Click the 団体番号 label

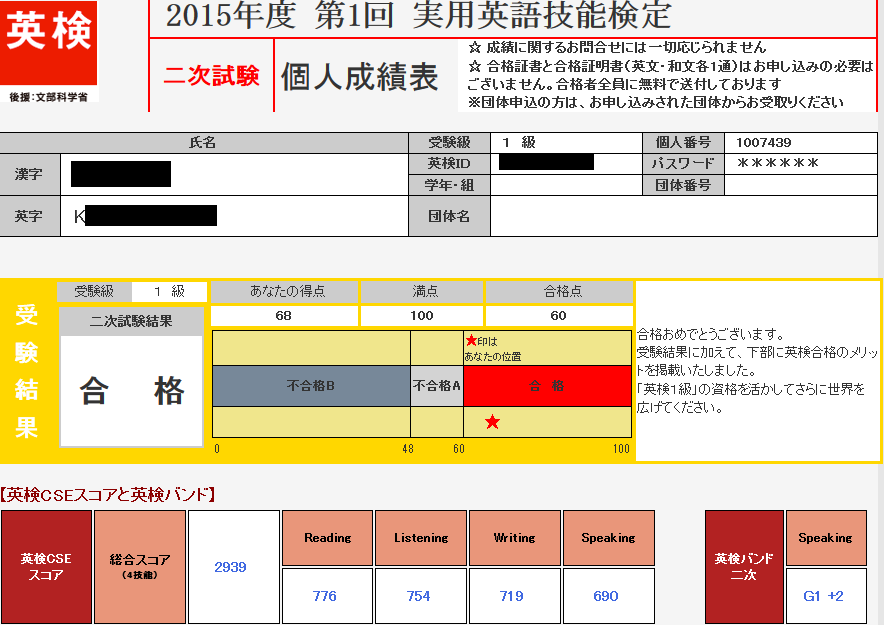pos(683,185)
